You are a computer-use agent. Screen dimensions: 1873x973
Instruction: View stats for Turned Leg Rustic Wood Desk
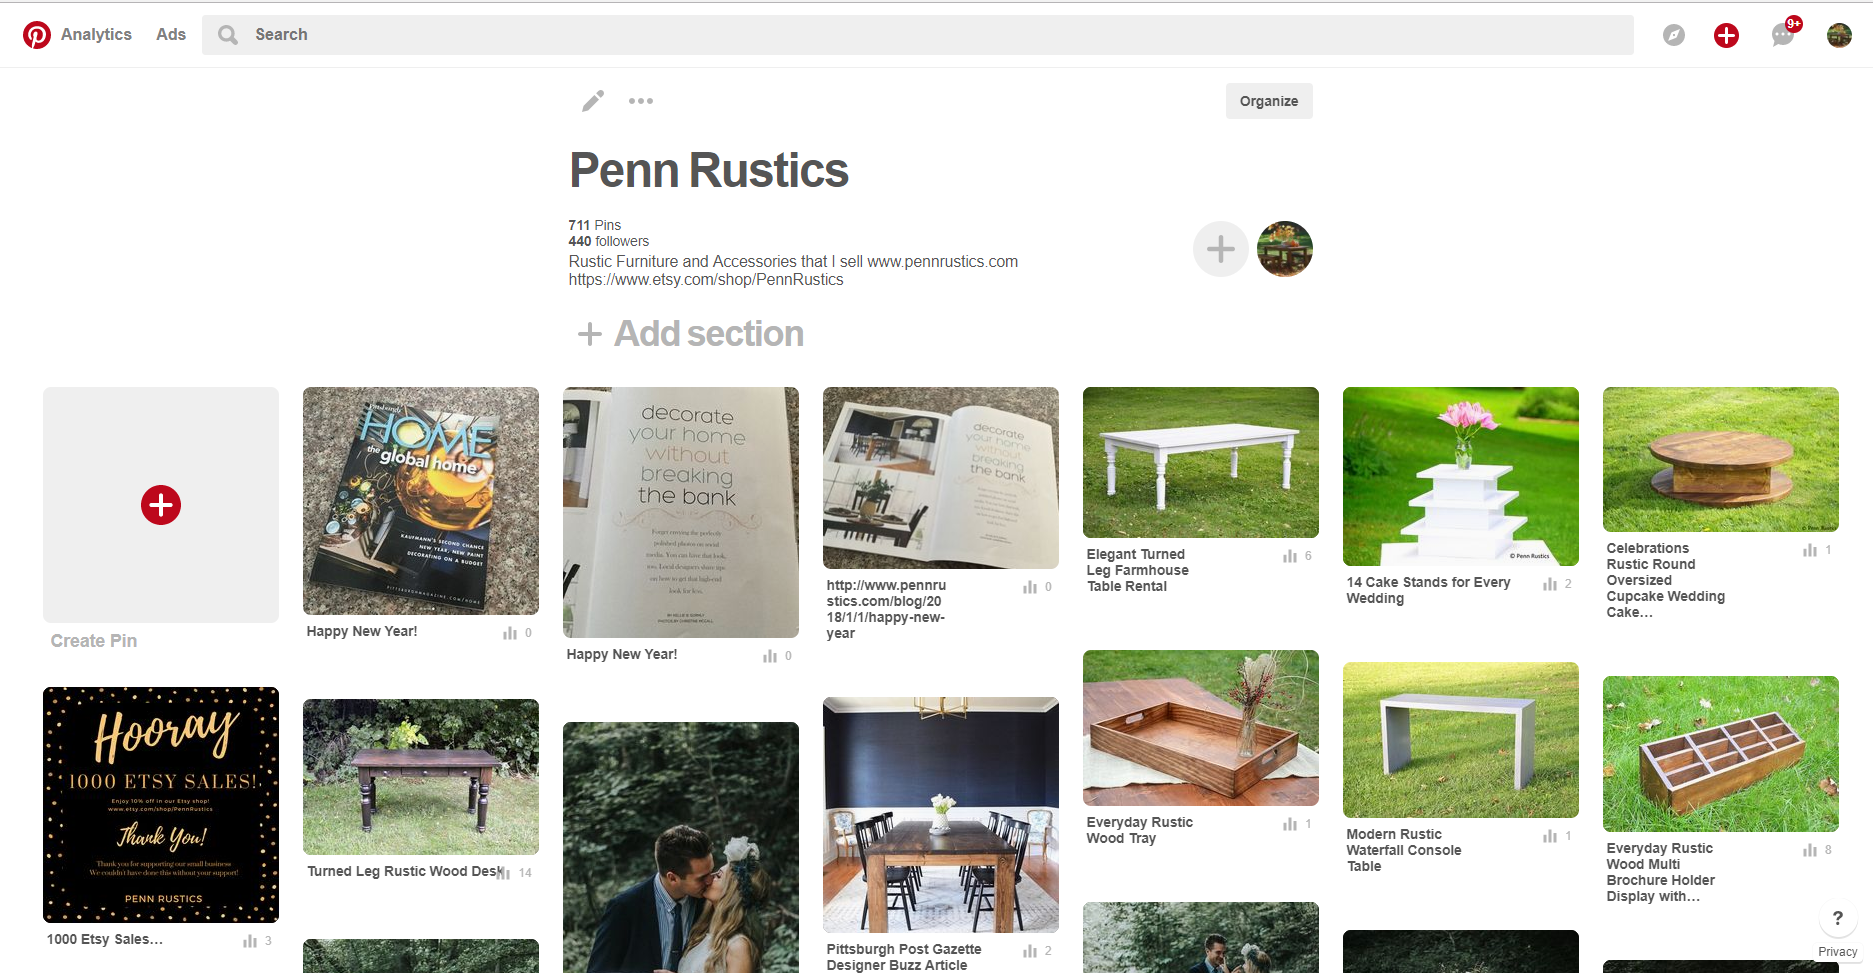click(505, 873)
